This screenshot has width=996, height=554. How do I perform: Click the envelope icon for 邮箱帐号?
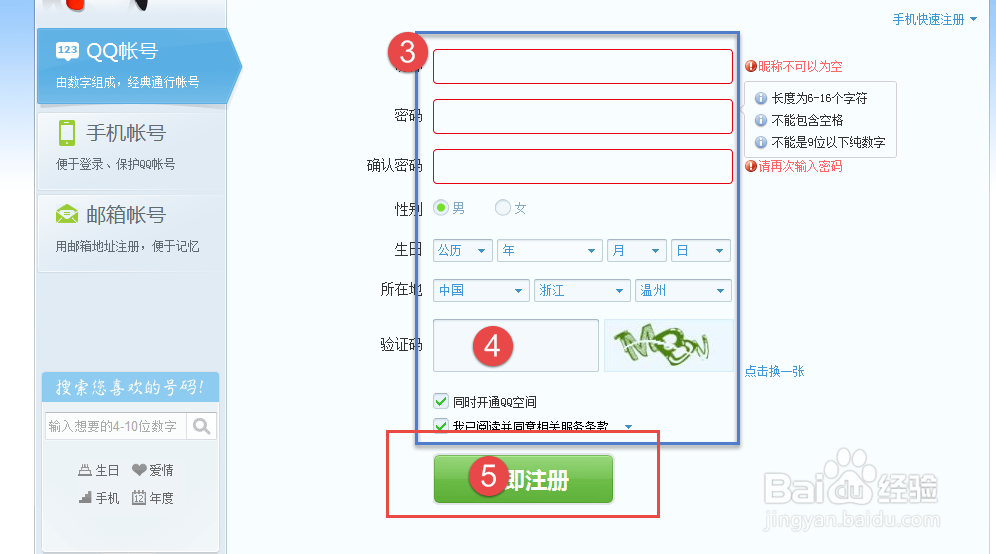click(67, 215)
